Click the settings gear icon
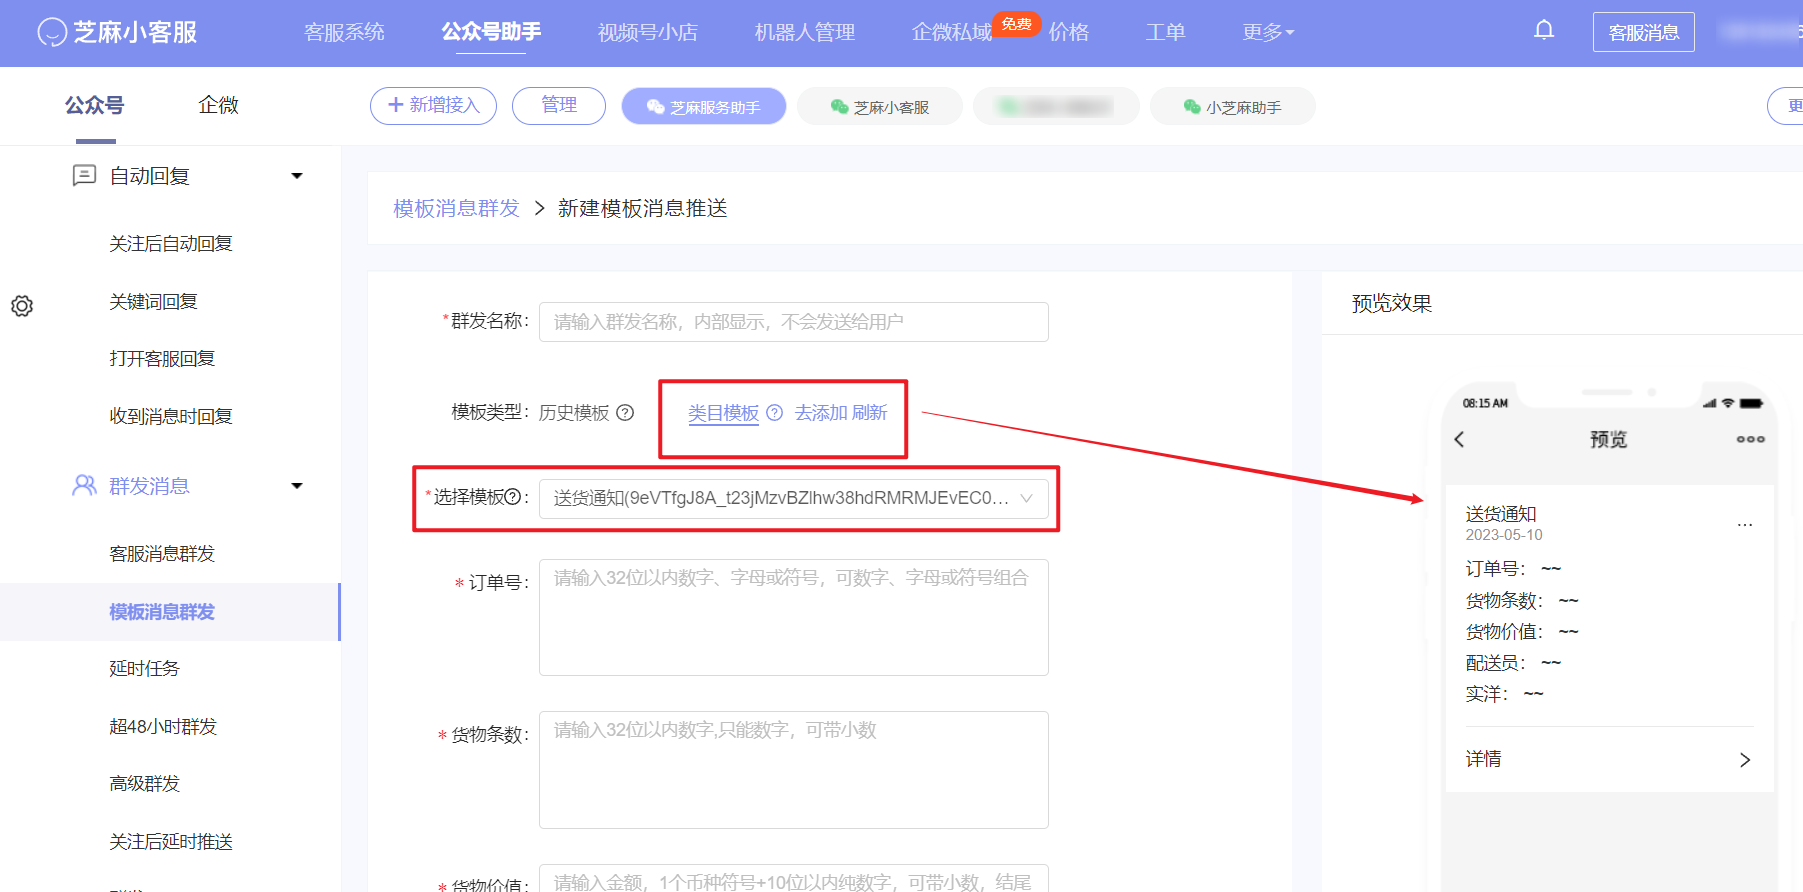The image size is (1803, 892). pos(22,306)
